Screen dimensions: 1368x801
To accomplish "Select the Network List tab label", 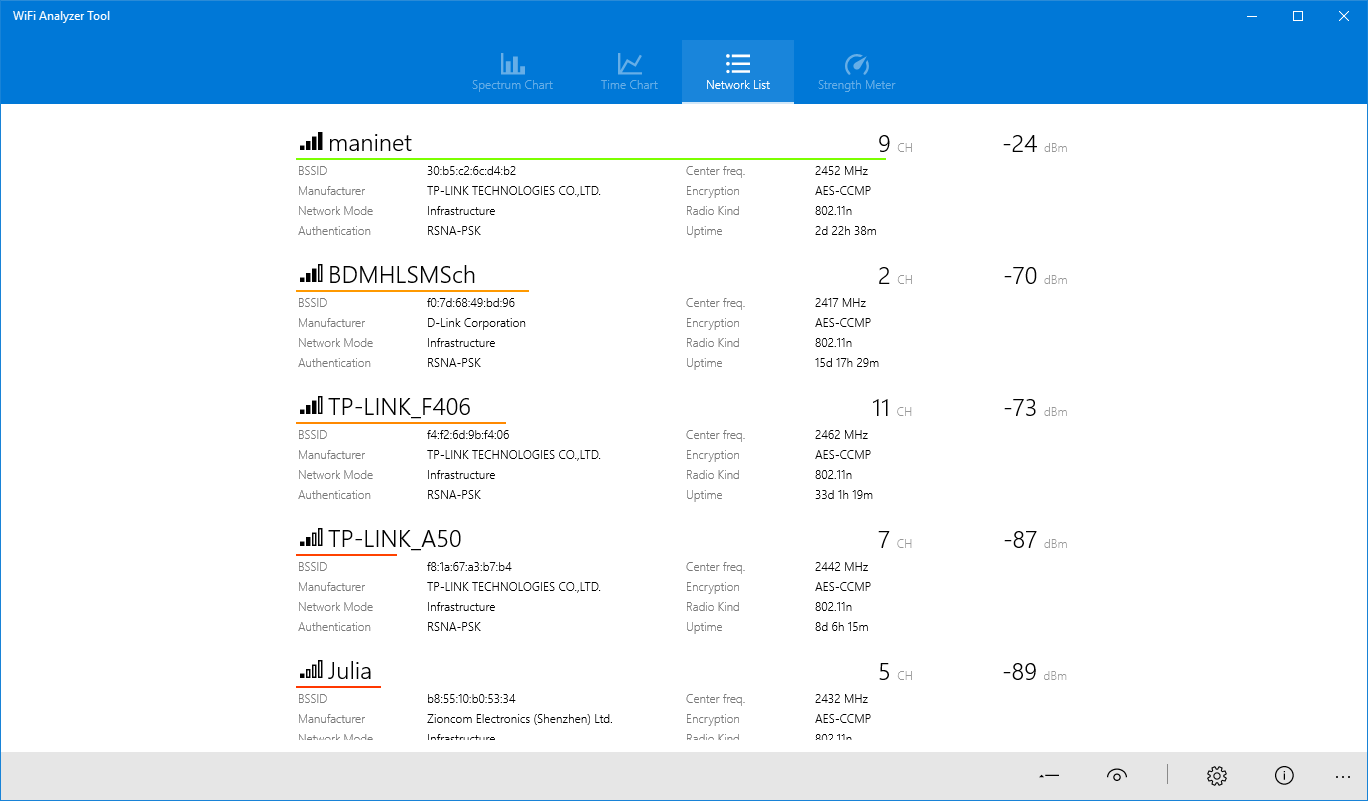I will click(737, 85).
